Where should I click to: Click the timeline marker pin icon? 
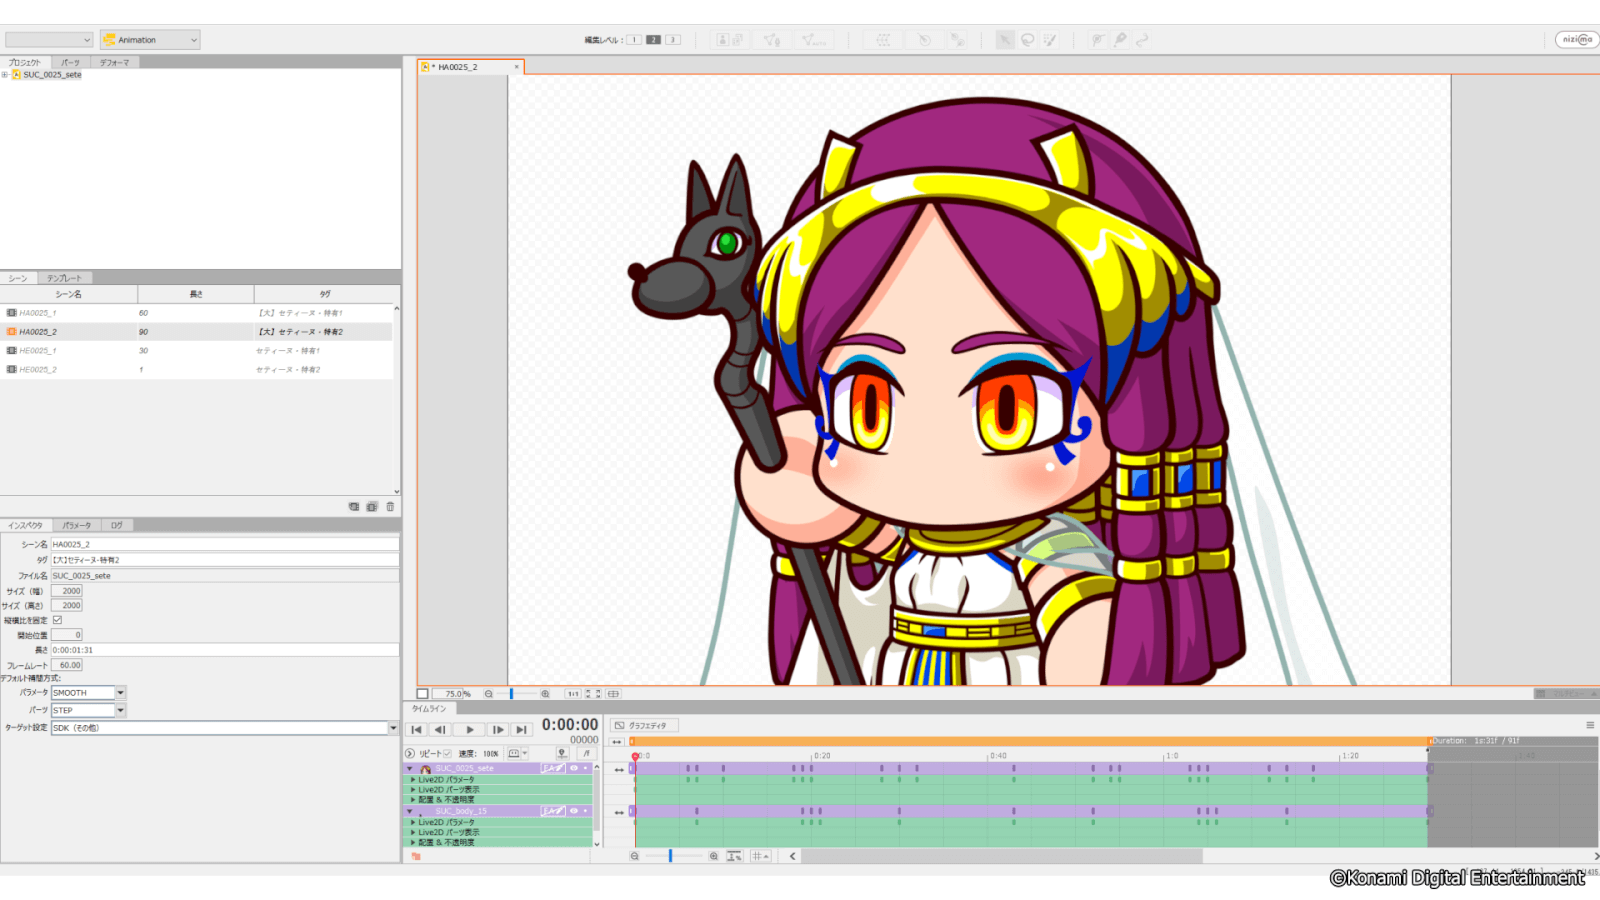coord(562,753)
